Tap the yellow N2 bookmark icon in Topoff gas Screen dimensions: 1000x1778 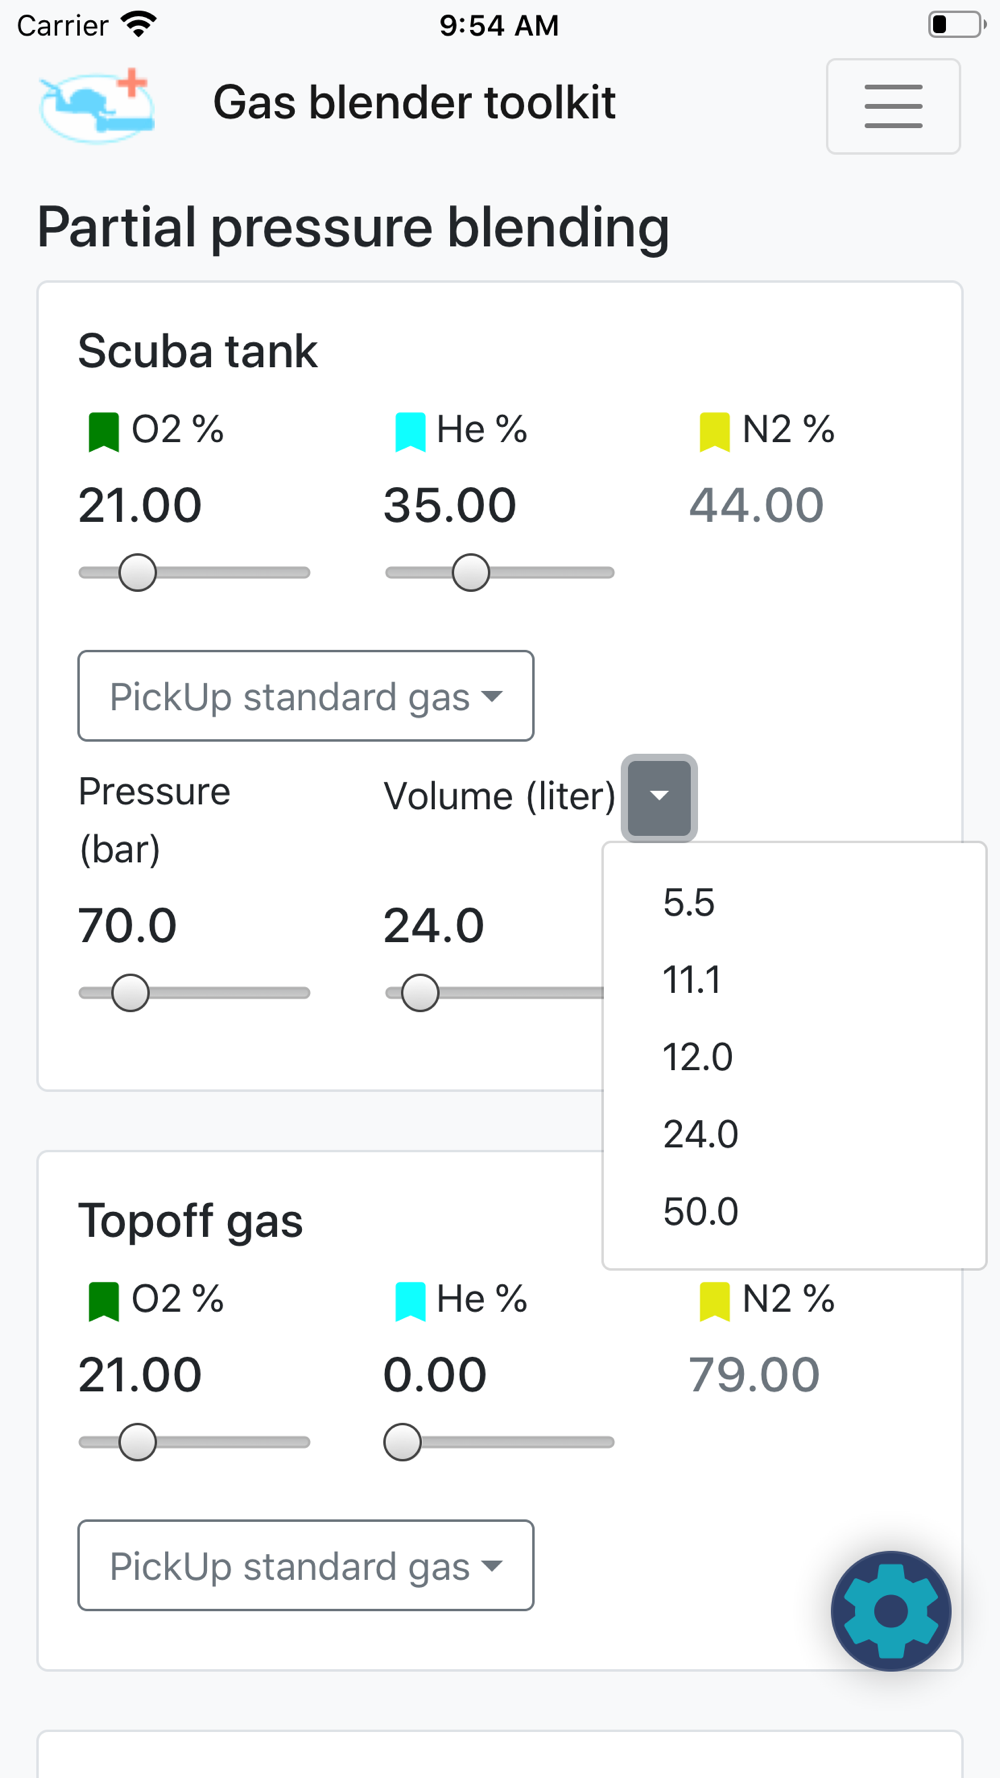pos(715,1302)
